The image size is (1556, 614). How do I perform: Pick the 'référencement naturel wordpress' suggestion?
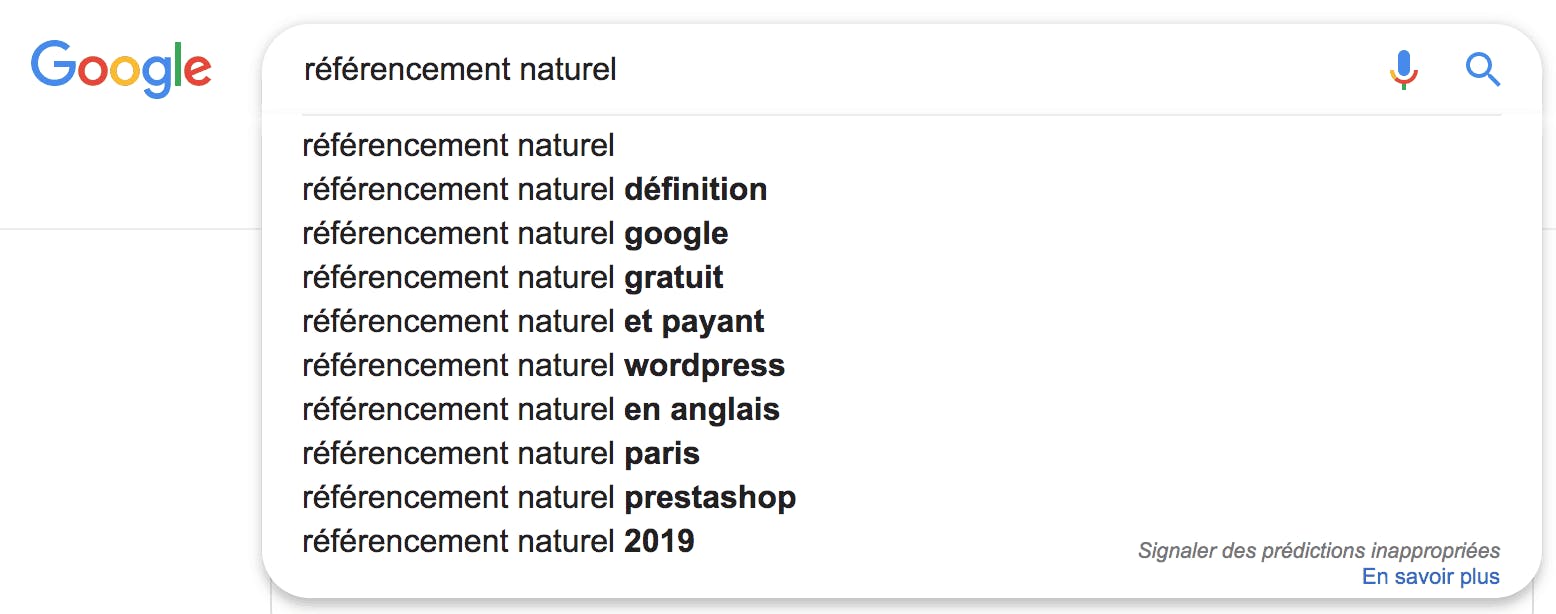click(x=544, y=366)
